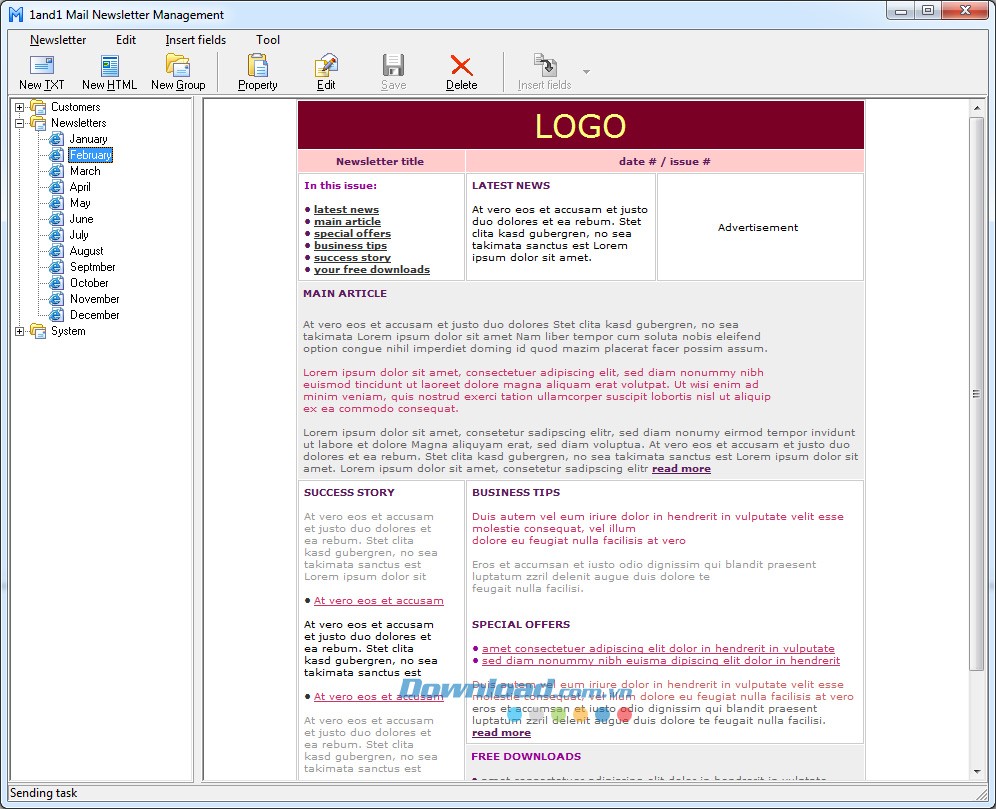Expand the System tree node
996x809 pixels.
(20, 331)
